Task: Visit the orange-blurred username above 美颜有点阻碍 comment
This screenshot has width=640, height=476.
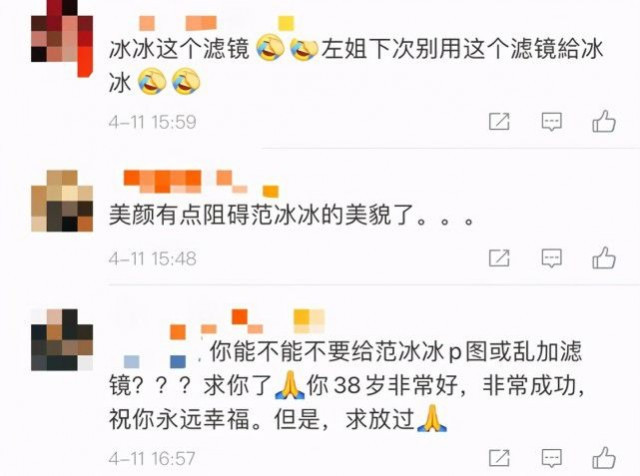Action: (201, 182)
